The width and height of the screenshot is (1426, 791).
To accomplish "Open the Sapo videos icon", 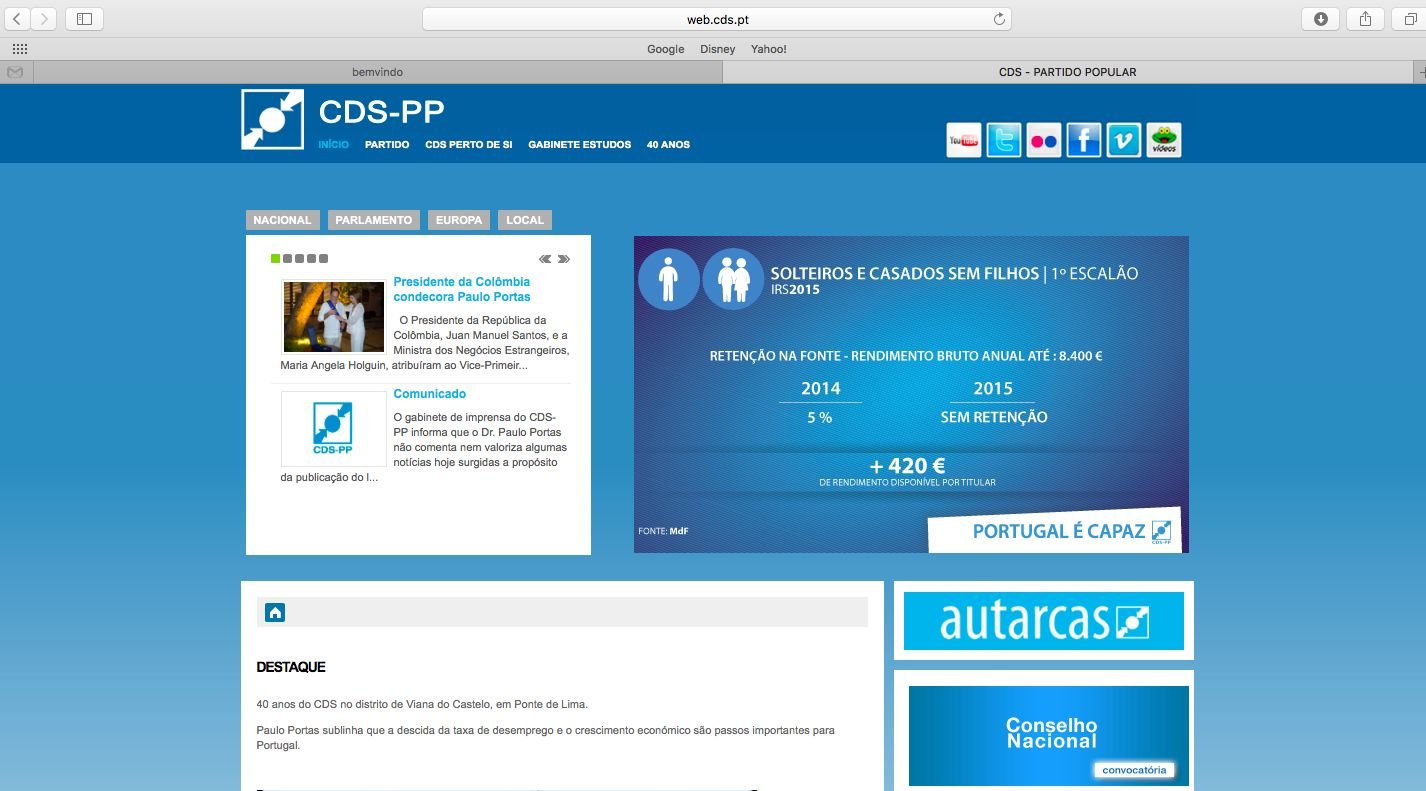I will pos(1164,141).
